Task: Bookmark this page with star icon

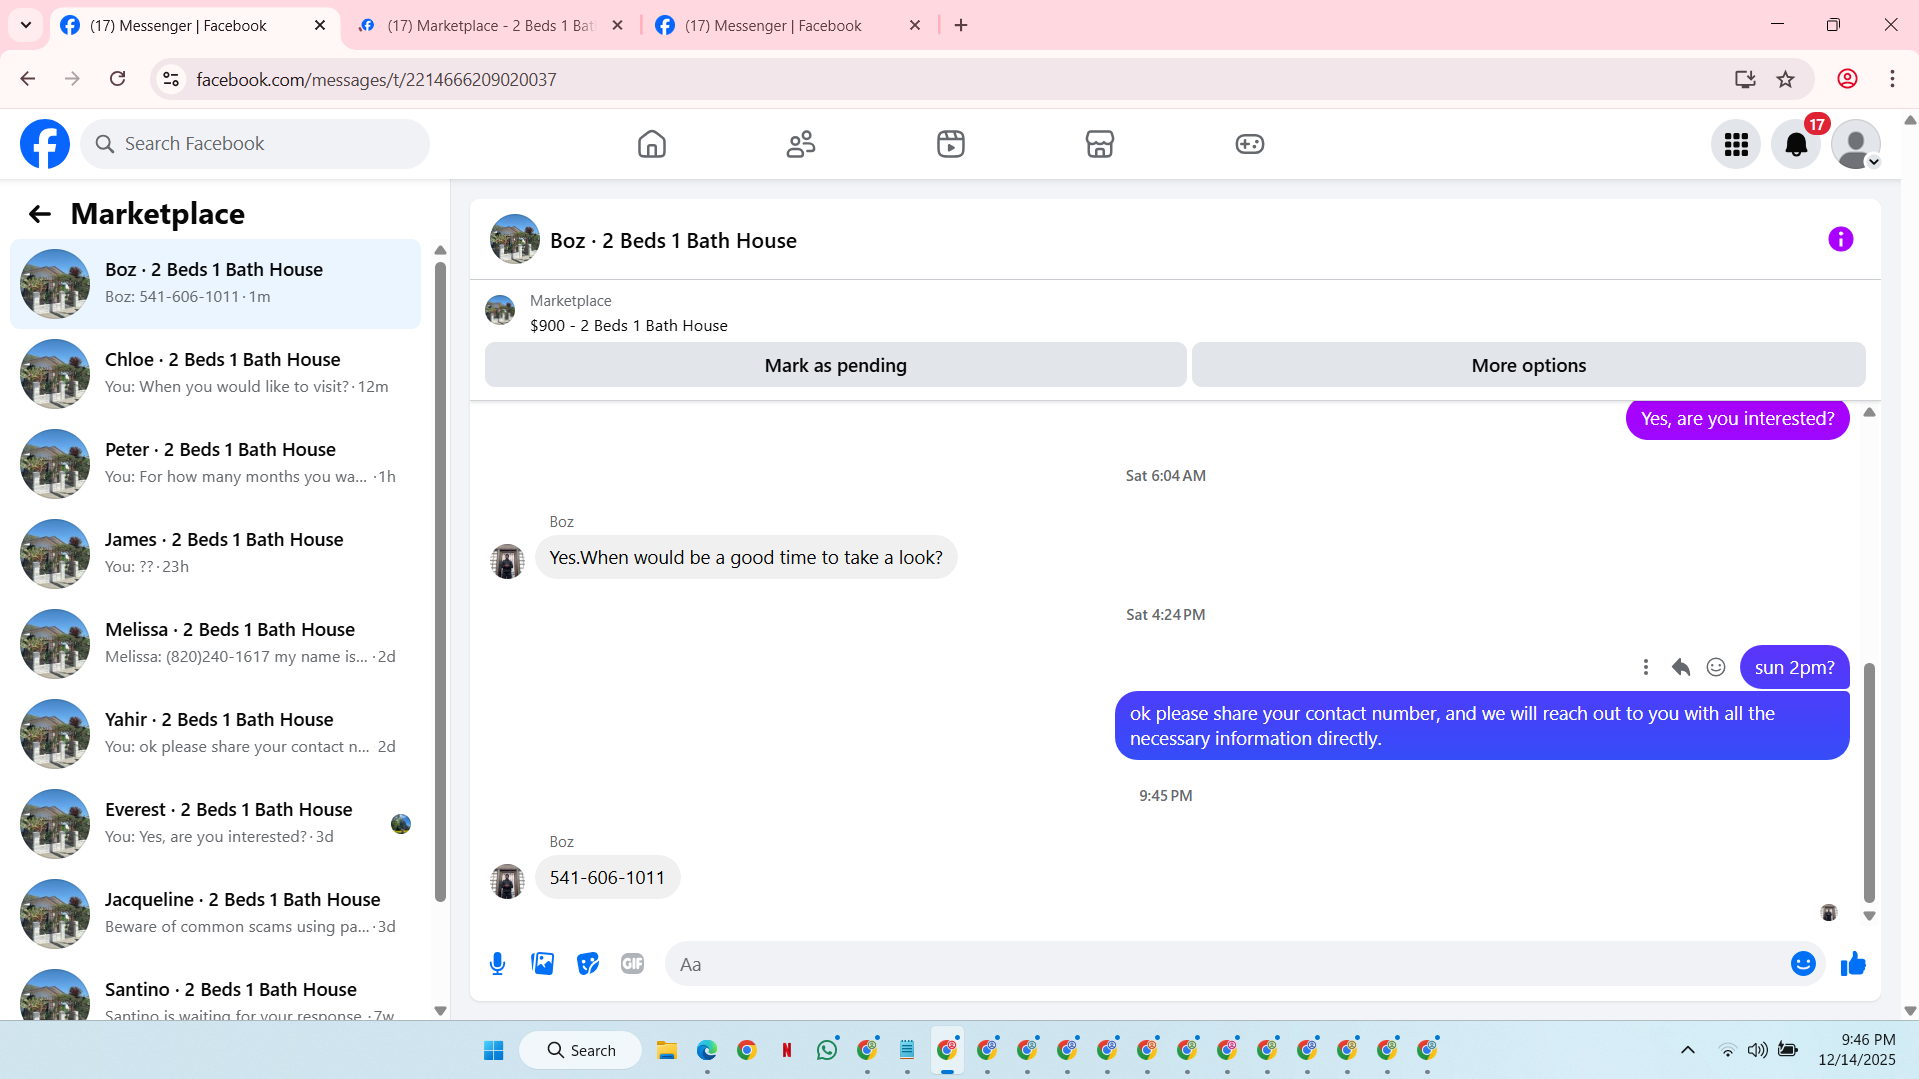Action: 1785,79
